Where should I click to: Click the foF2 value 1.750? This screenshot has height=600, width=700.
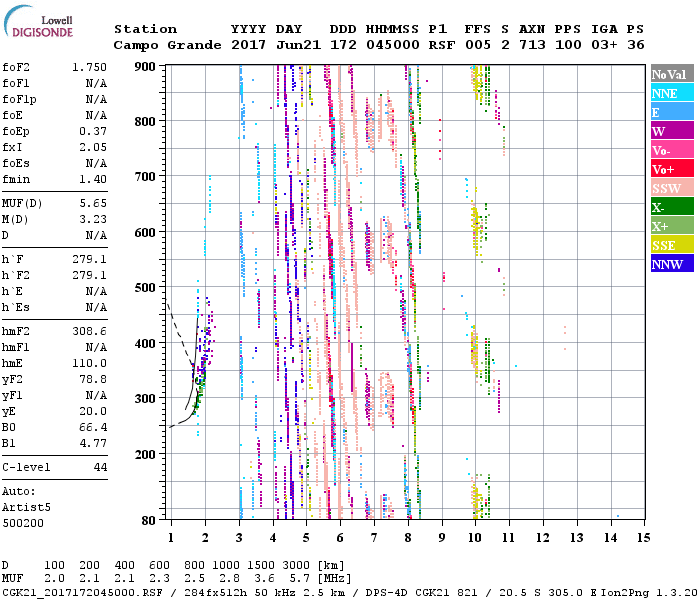click(88, 67)
